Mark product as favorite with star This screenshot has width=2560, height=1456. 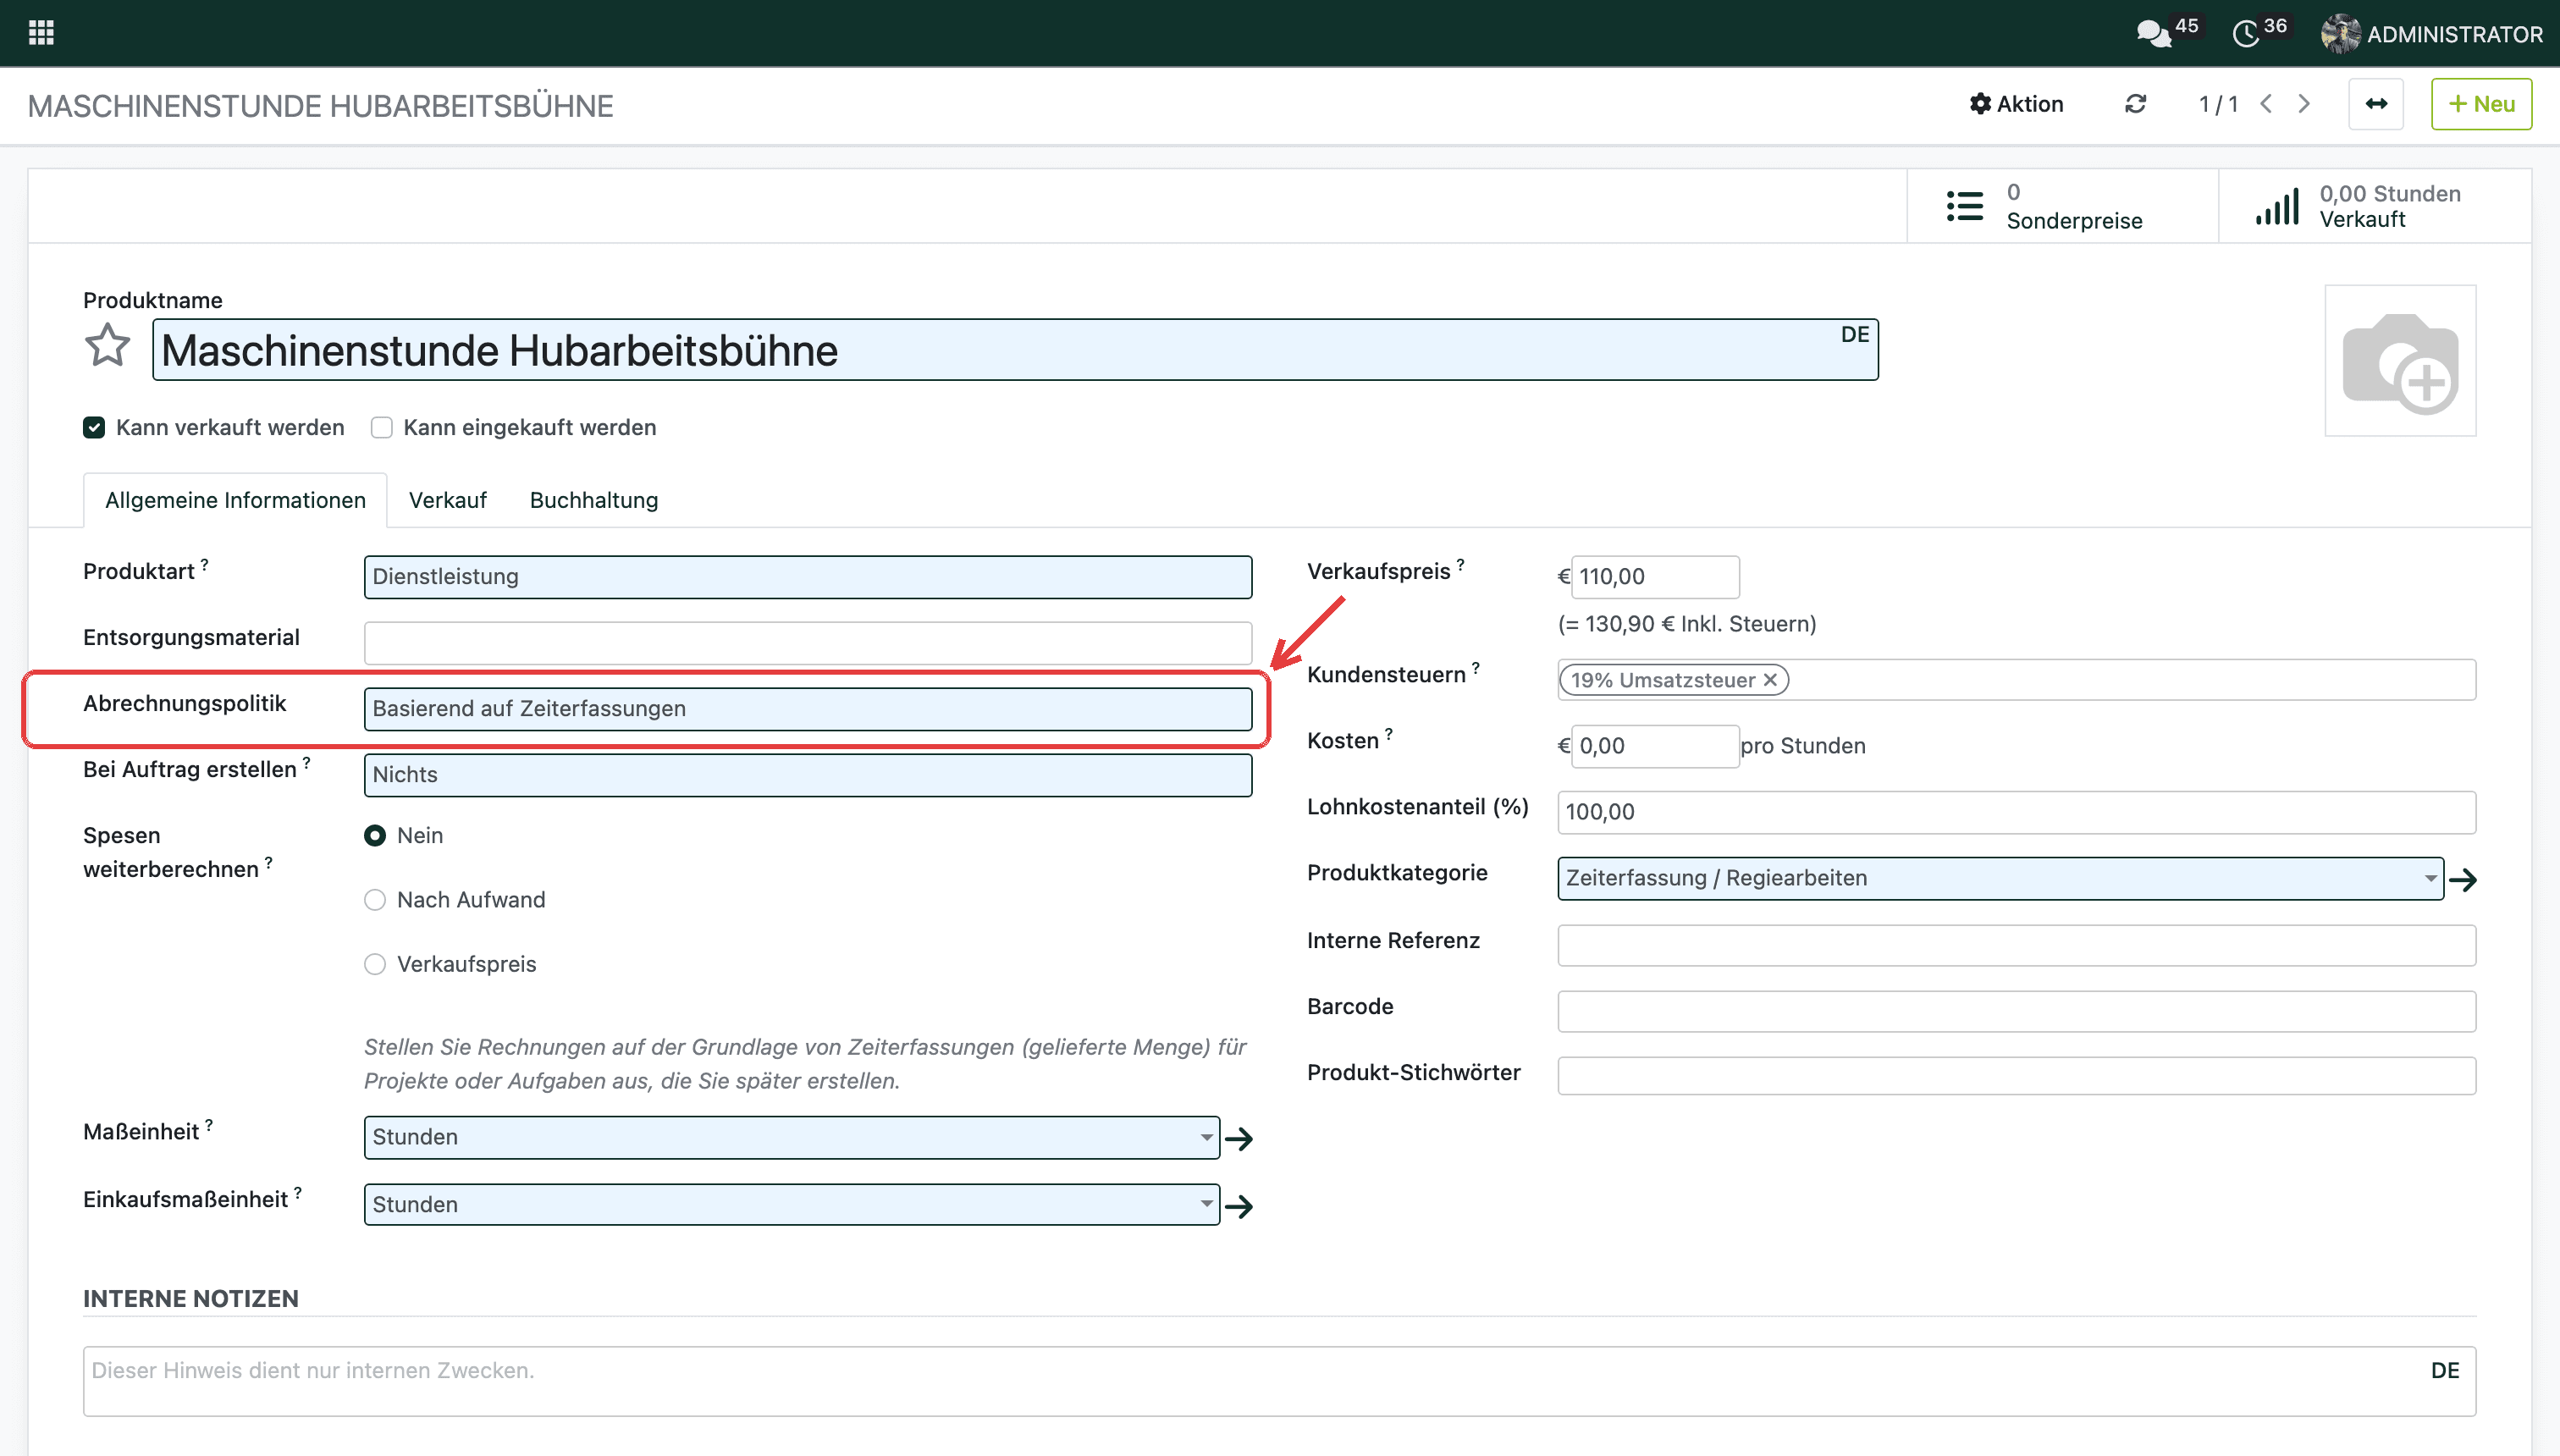tap(107, 347)
